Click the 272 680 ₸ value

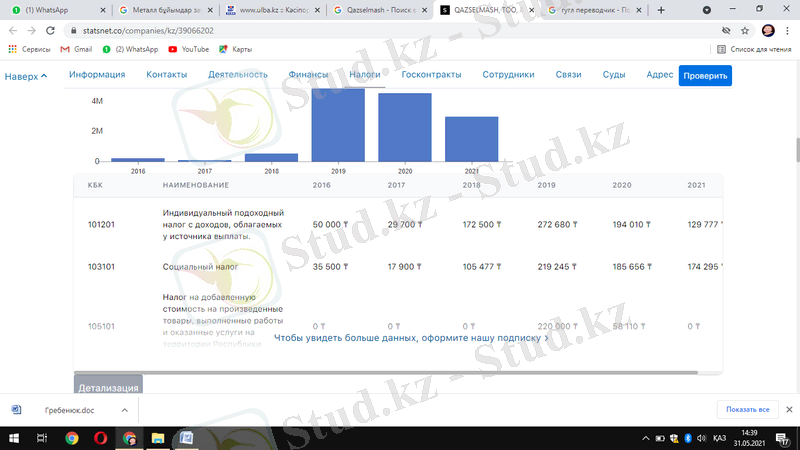coord(557,224)
